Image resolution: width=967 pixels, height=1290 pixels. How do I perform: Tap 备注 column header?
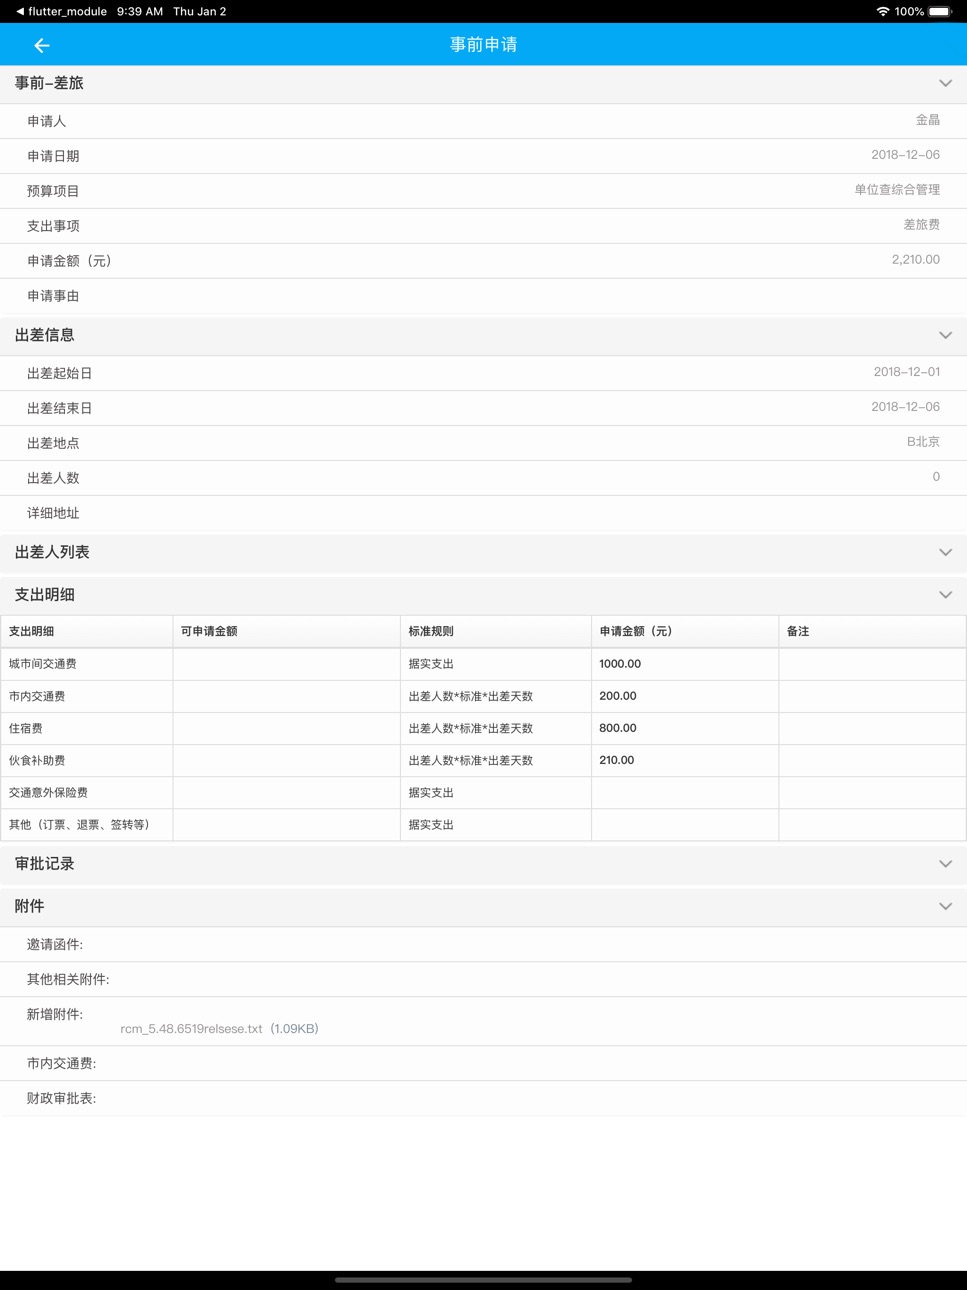point(872,631)
